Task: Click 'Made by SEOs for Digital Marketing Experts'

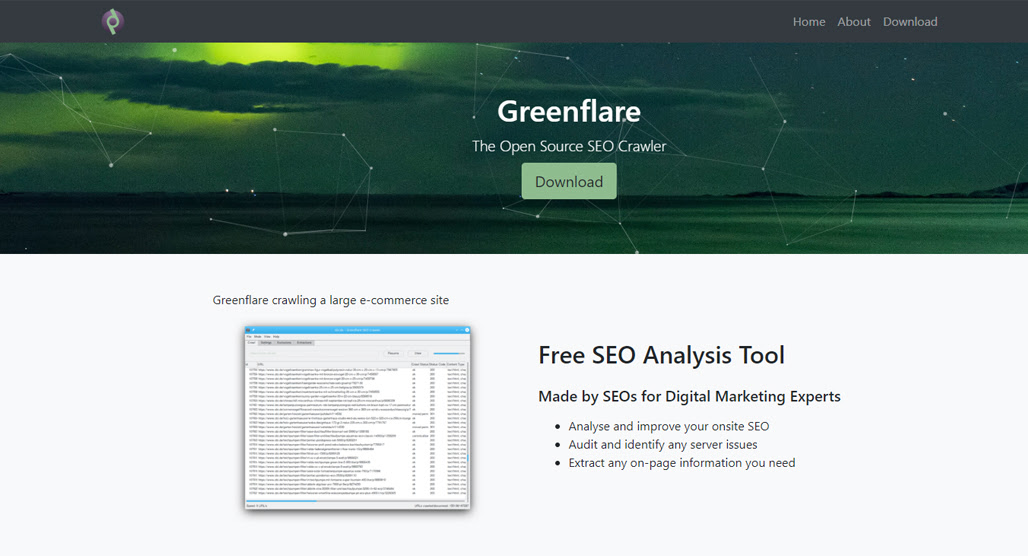Action: 689,396
